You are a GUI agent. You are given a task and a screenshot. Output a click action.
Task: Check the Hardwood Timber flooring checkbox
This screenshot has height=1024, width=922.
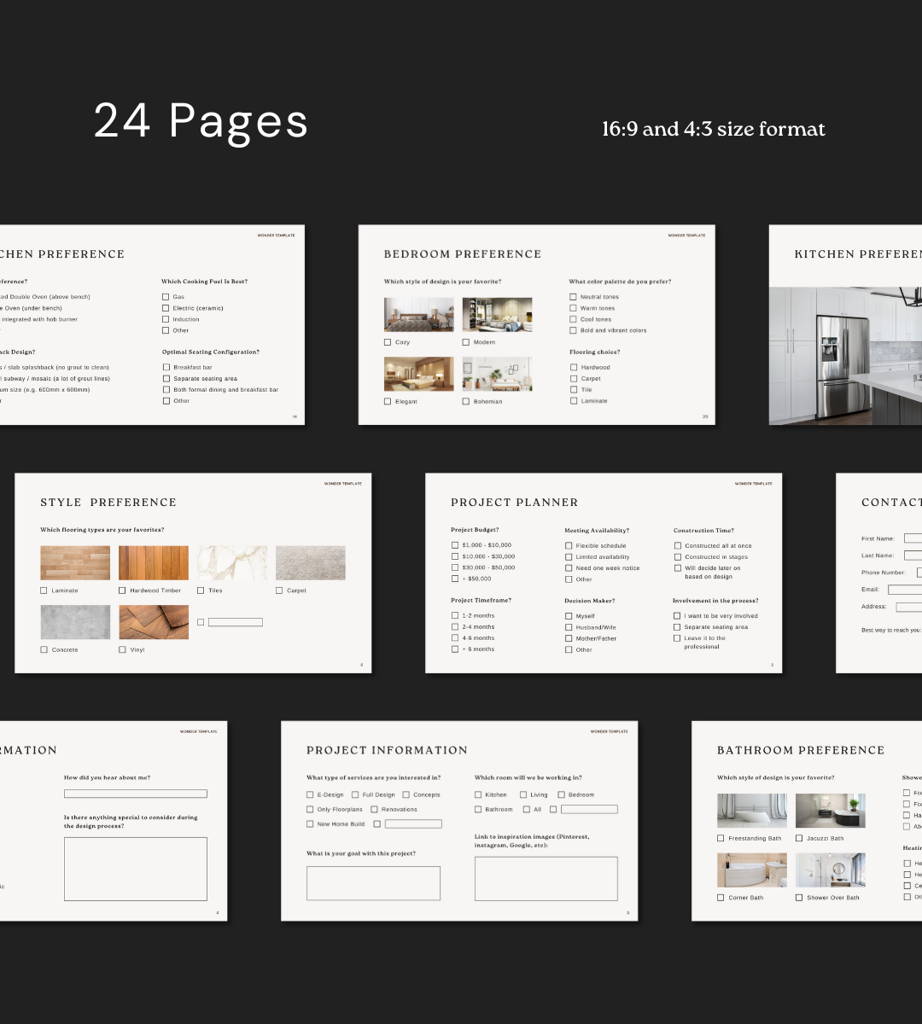pyautogui.click(x=122, y=590)
